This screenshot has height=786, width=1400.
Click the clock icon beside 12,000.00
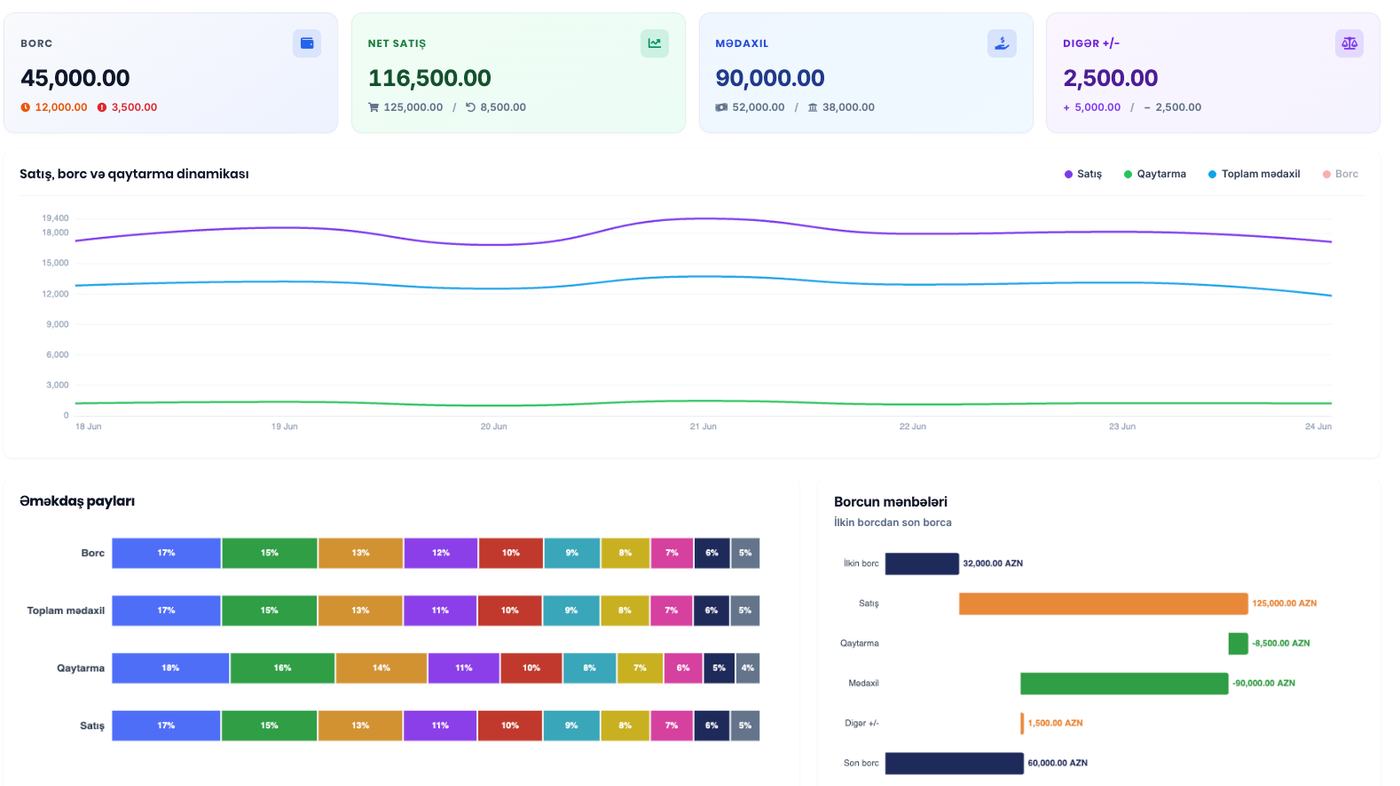click(25, 107)
